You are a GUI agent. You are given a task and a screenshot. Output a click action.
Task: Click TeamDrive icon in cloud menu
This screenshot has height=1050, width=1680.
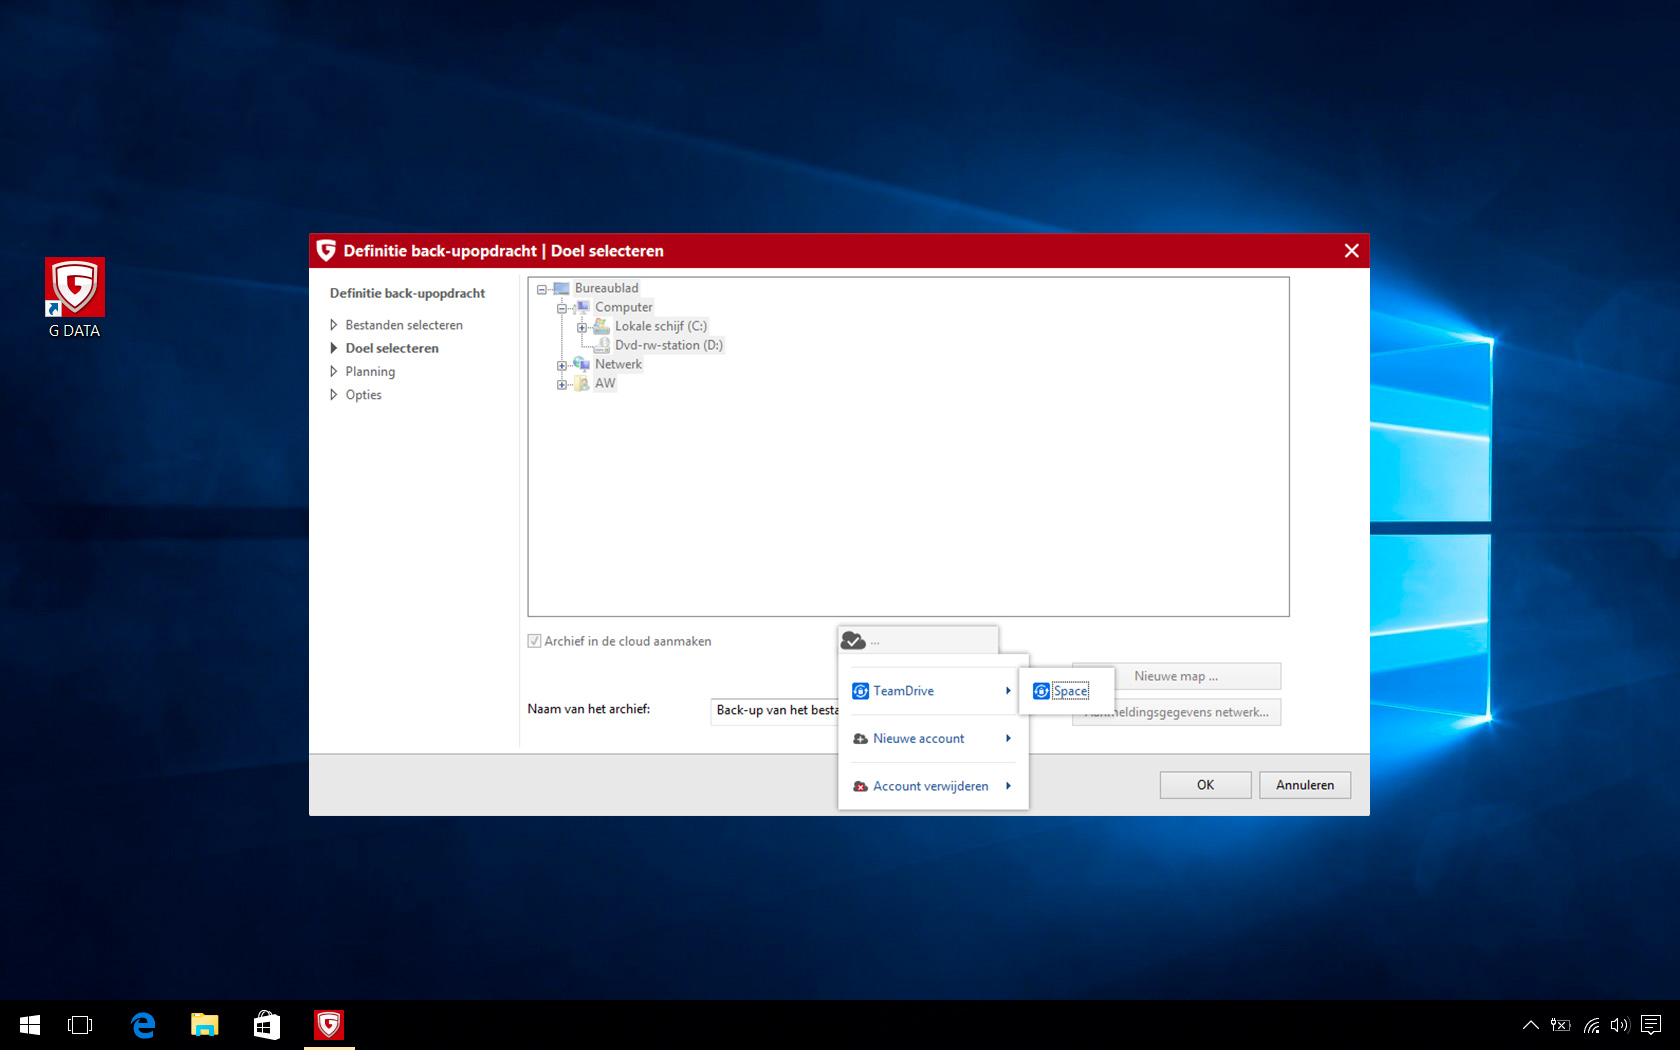point(860,691)
